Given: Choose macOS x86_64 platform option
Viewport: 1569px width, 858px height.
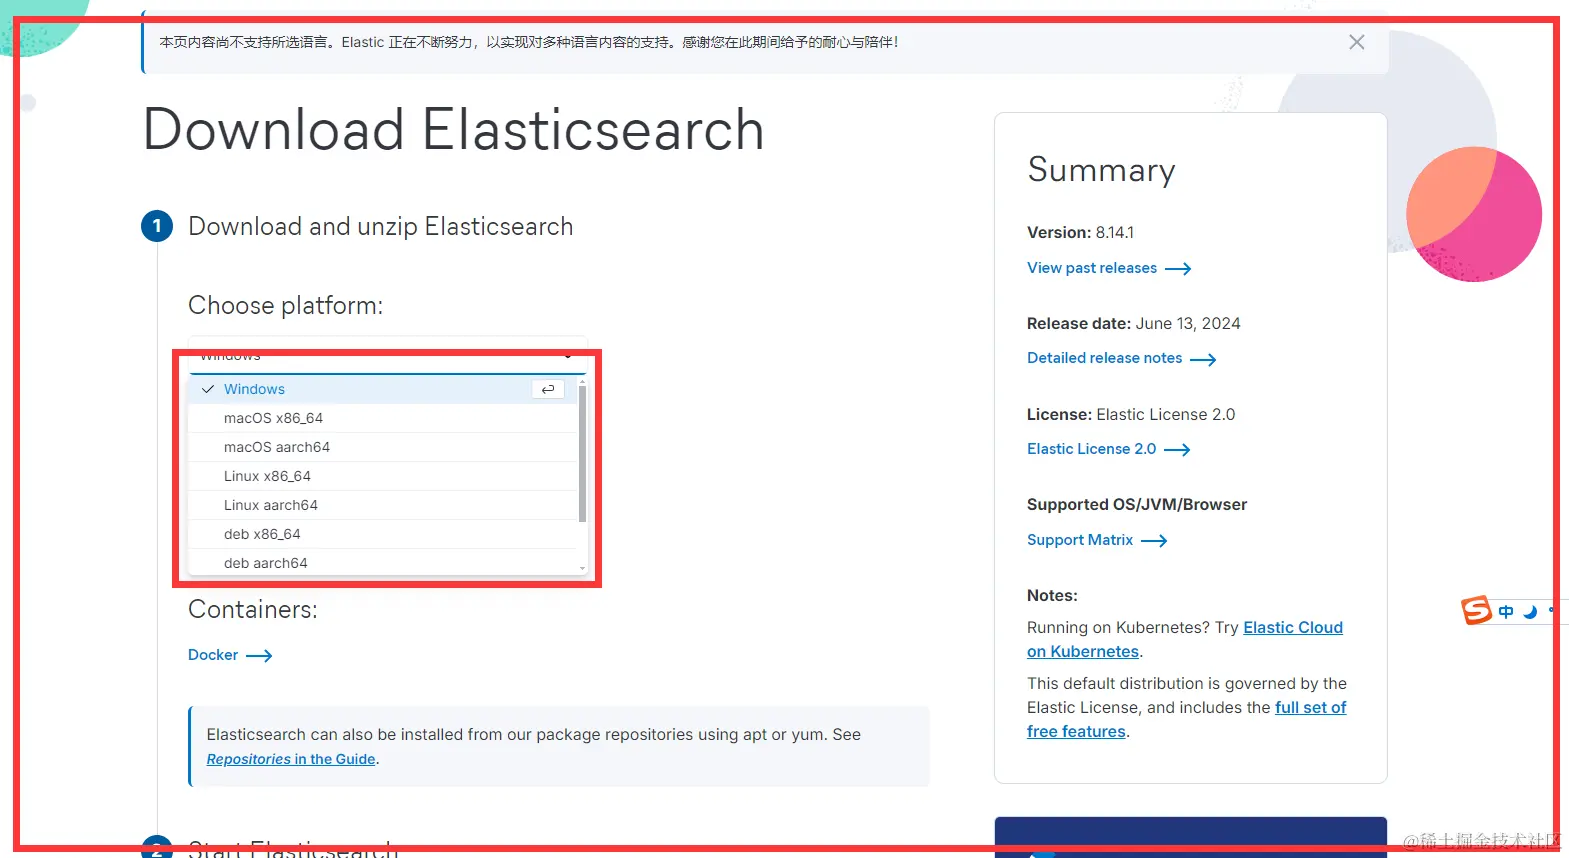Looking at the screenshot, I should click(383, 418).
